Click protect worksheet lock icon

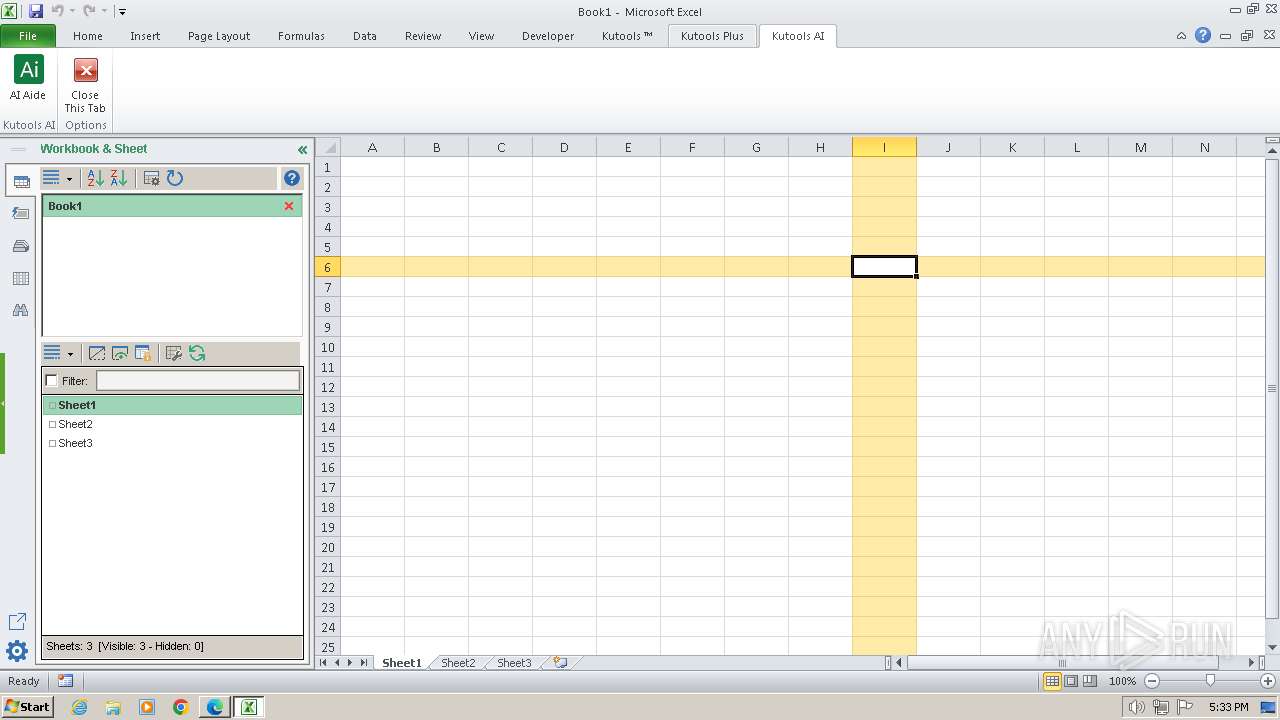point(143,353)
